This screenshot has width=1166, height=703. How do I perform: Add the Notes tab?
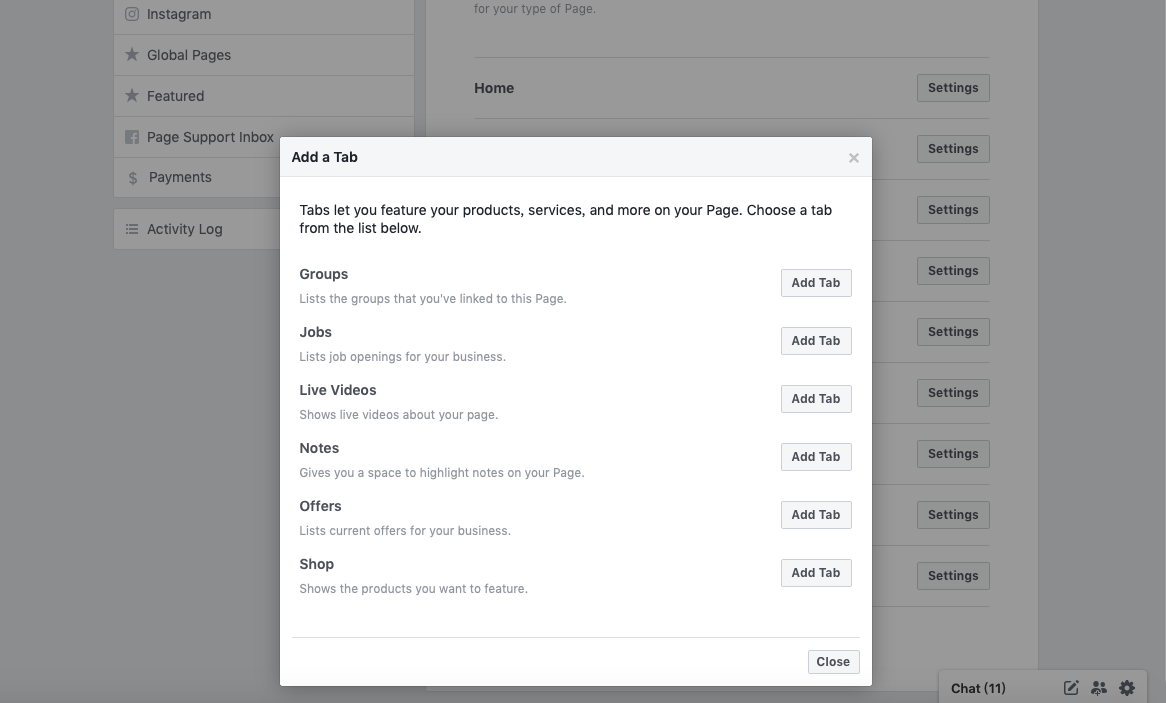816,457
